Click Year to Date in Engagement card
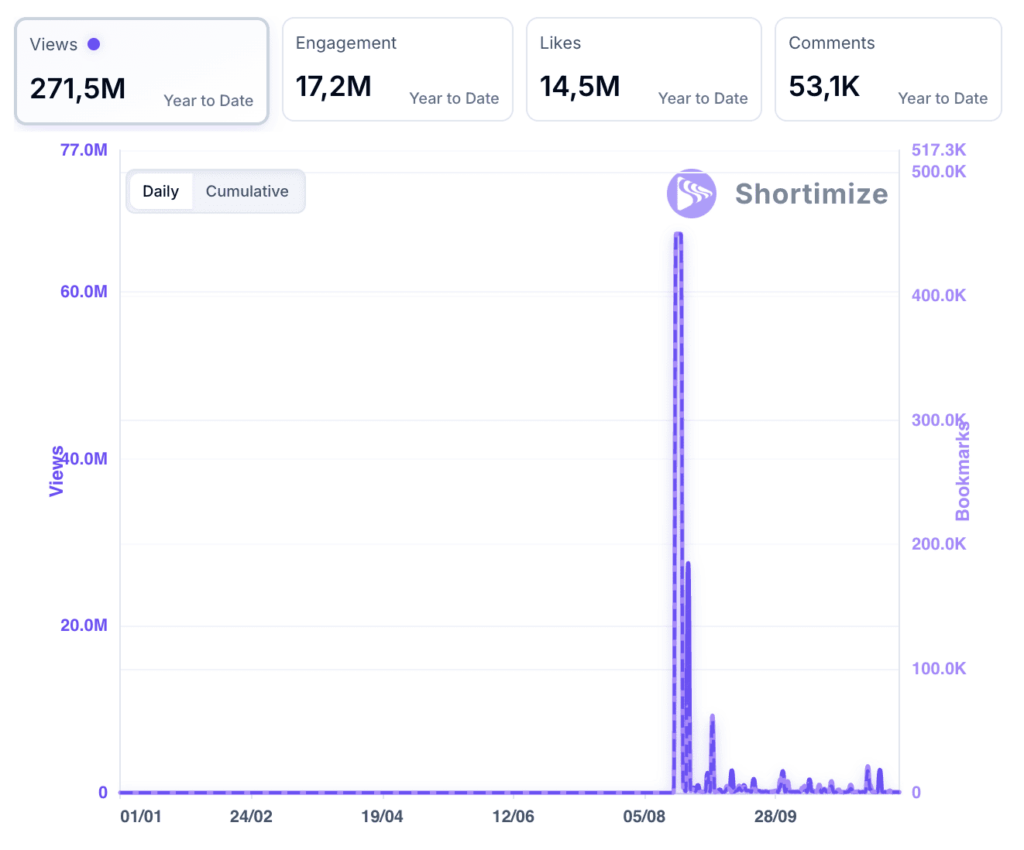This screenshot has width=1024, height=850. point(454,98)
